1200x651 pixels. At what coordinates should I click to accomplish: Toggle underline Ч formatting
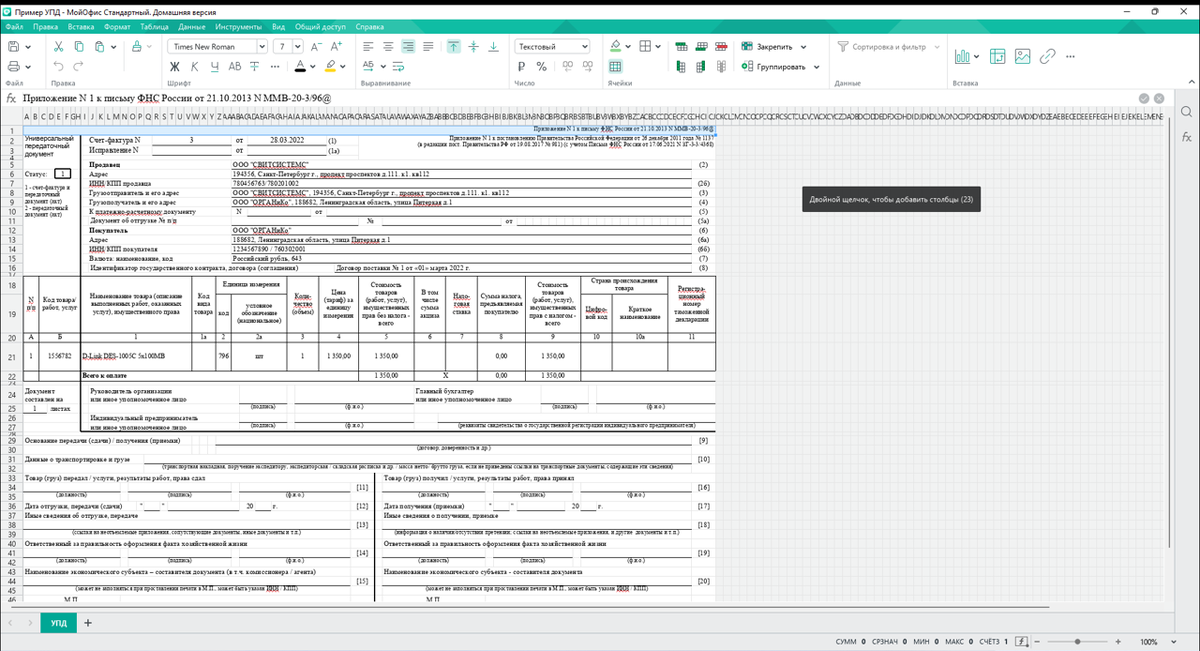[x=215, y=66]
